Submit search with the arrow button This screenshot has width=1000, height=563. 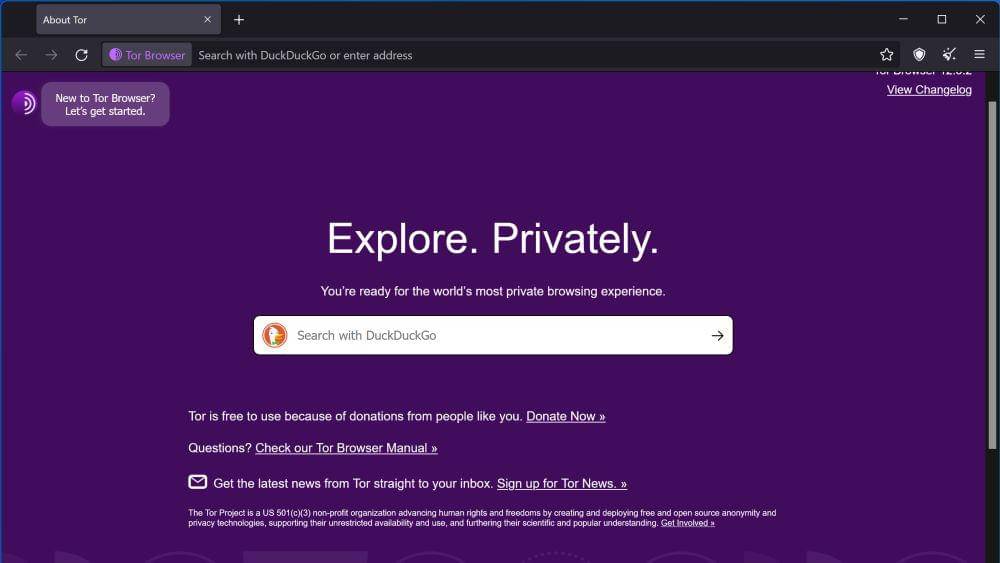coord(717,336)
